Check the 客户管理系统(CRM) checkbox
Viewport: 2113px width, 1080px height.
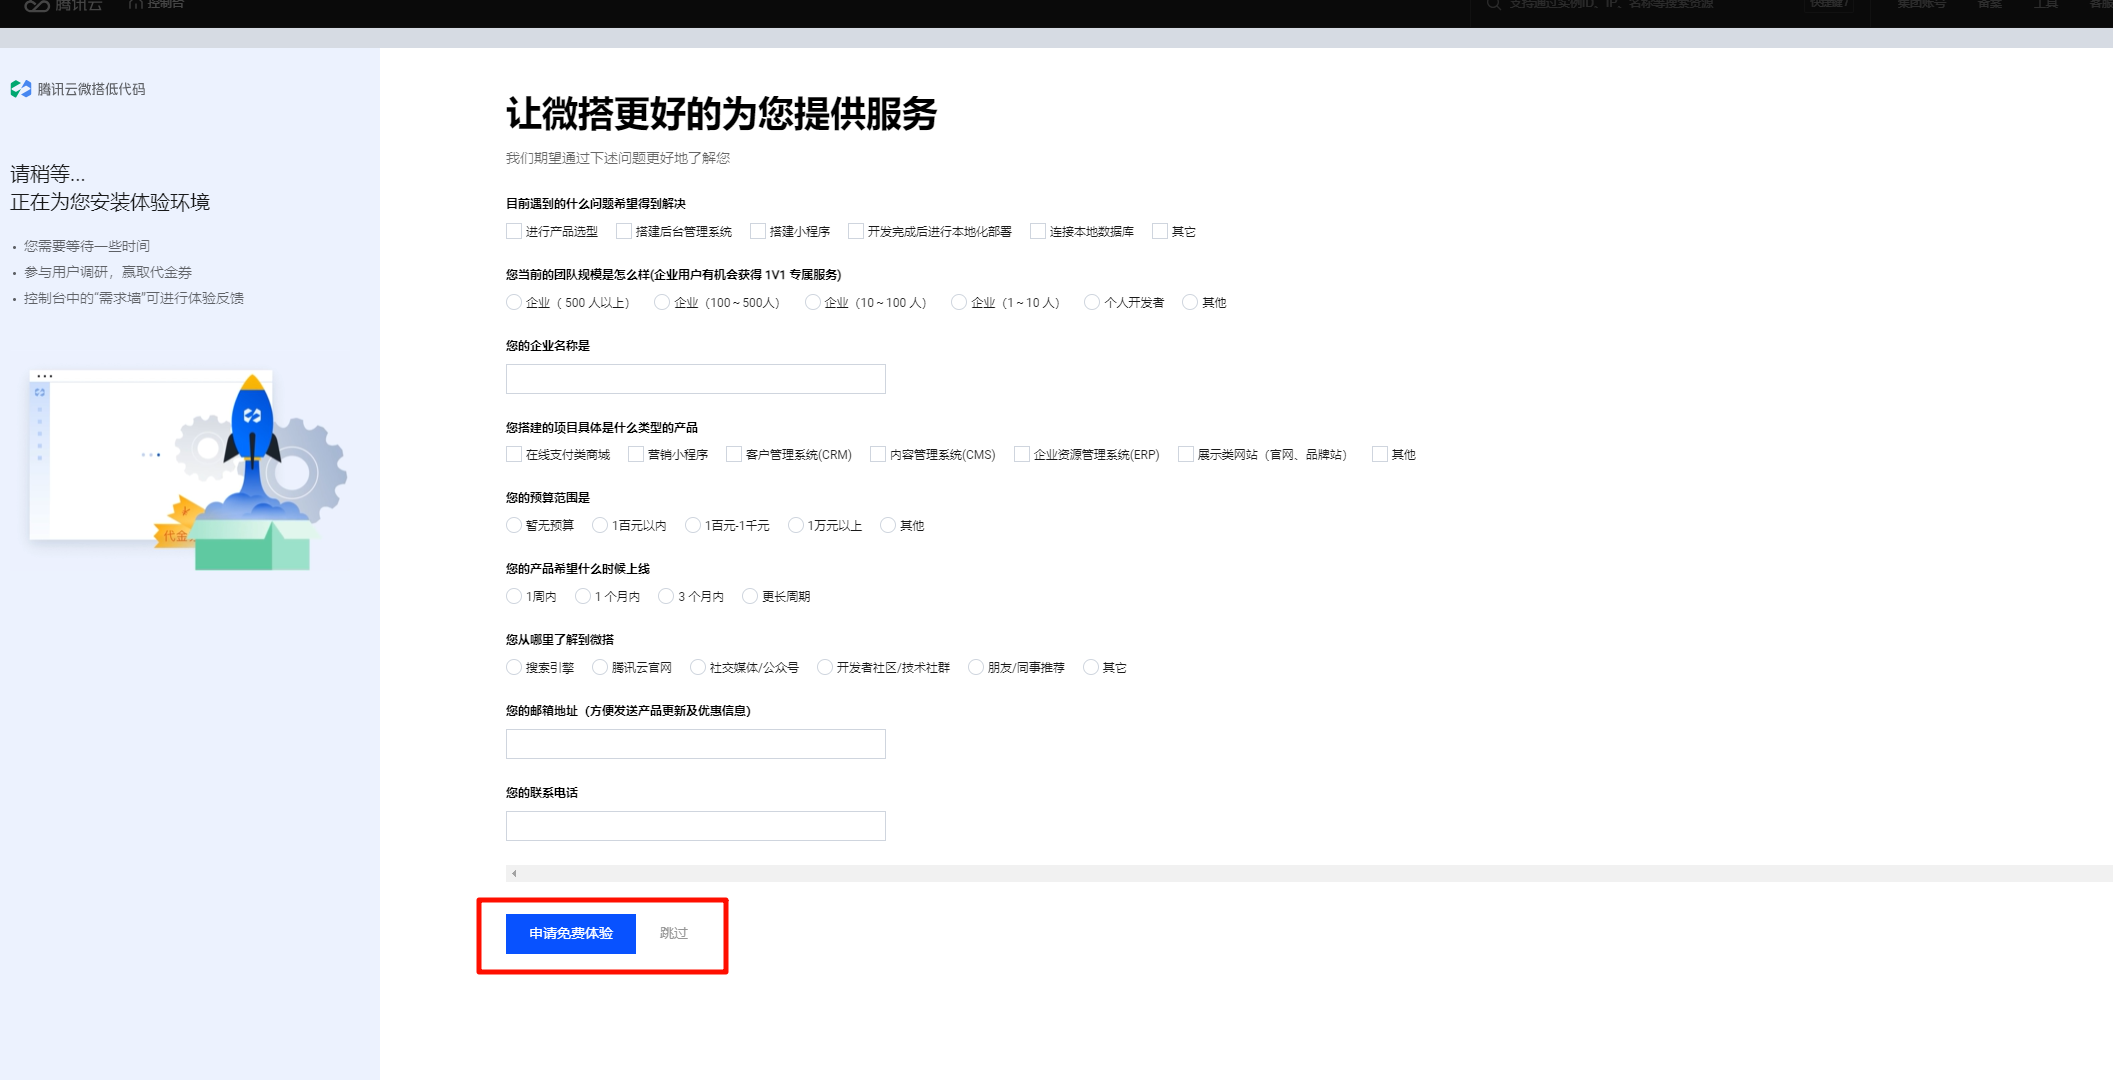pos(734,455)
